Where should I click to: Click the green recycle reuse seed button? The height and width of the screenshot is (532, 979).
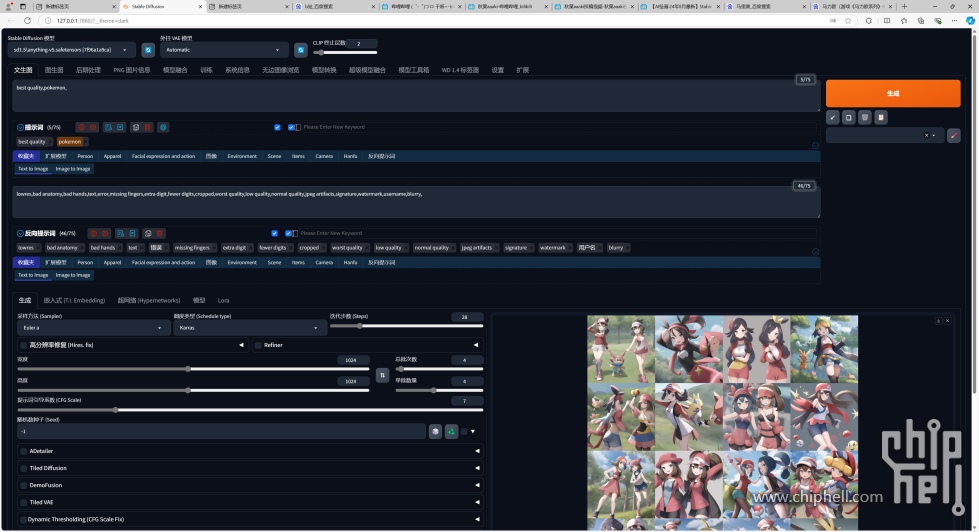click(x=451, y=431)
